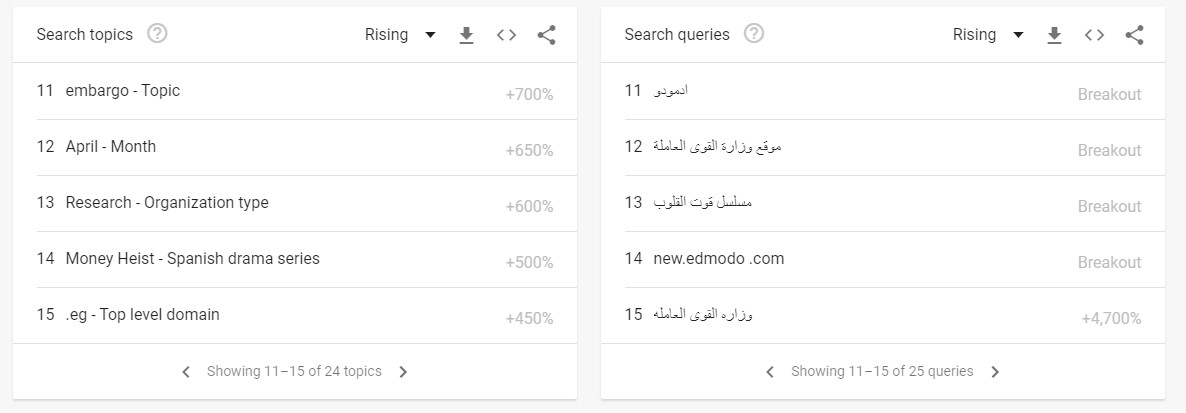Open the April - Month topic

295,148
